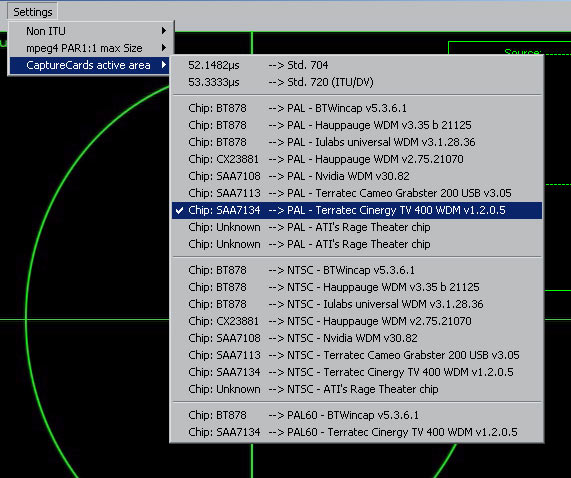Pick SAA7113 PAL Terratec Cameo Grabster
Viewport: 571px width, 478px height.
357,193
